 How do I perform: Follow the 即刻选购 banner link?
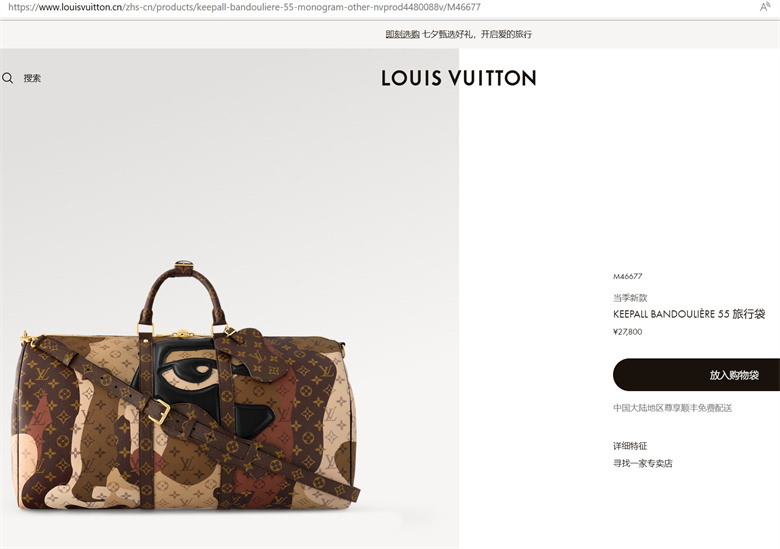(x=402, y=34)
